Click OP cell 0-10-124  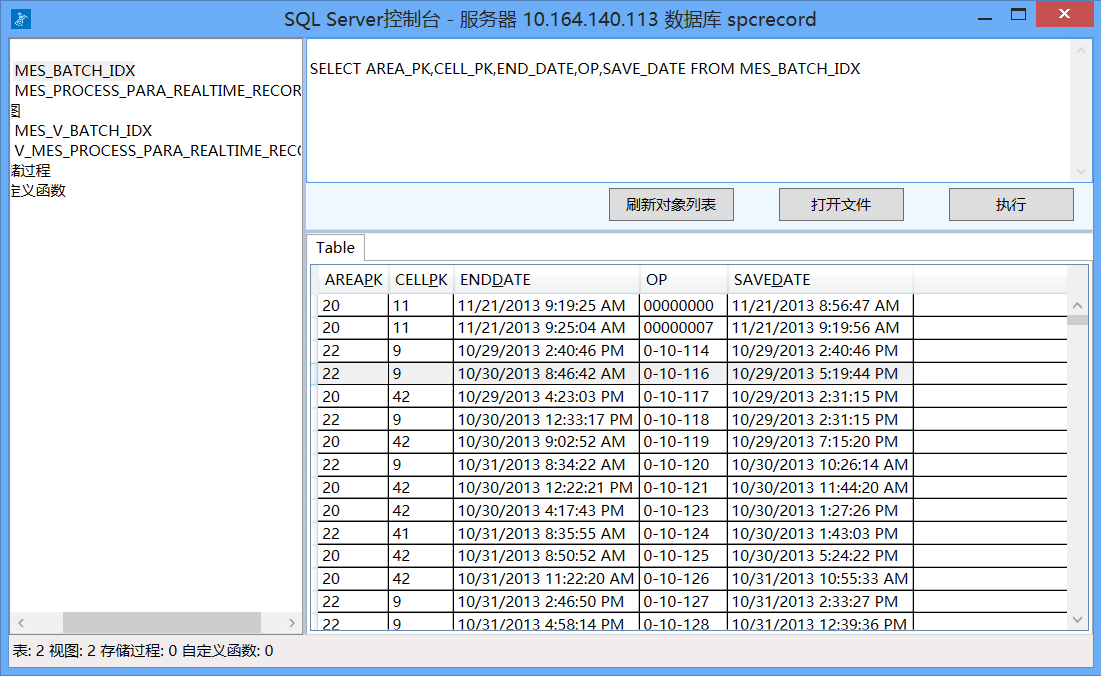683,533
